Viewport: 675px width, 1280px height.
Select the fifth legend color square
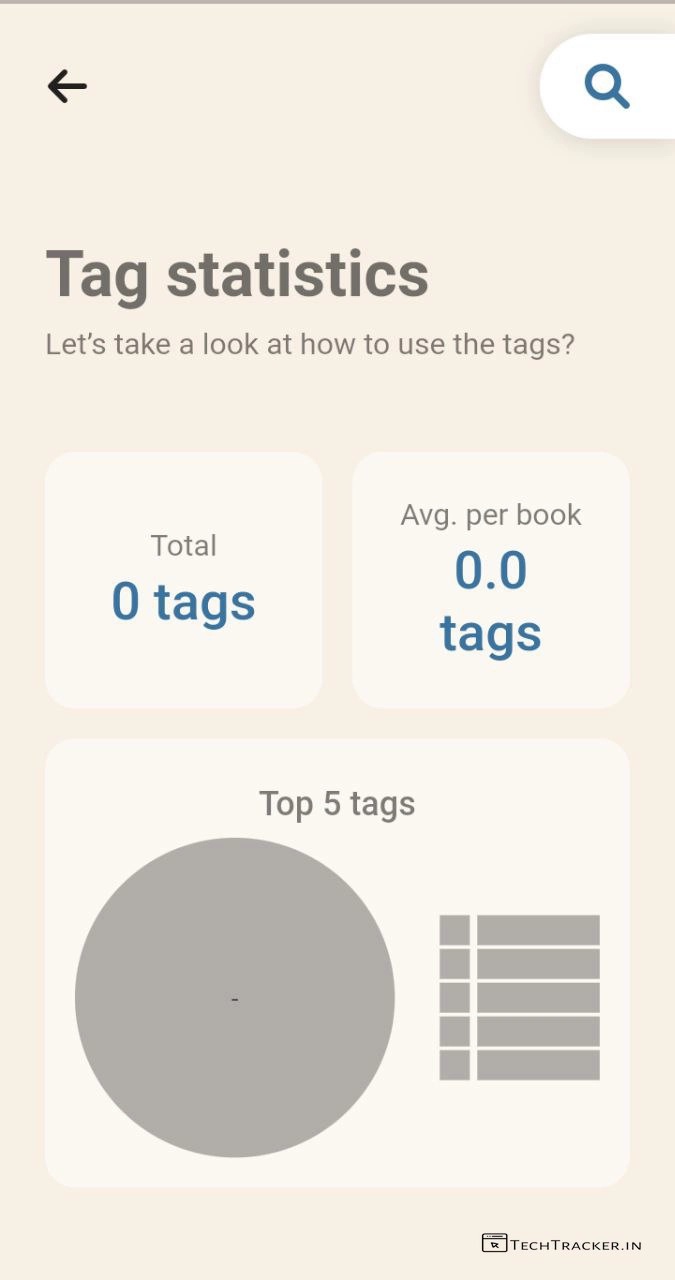click(454, 1065)
